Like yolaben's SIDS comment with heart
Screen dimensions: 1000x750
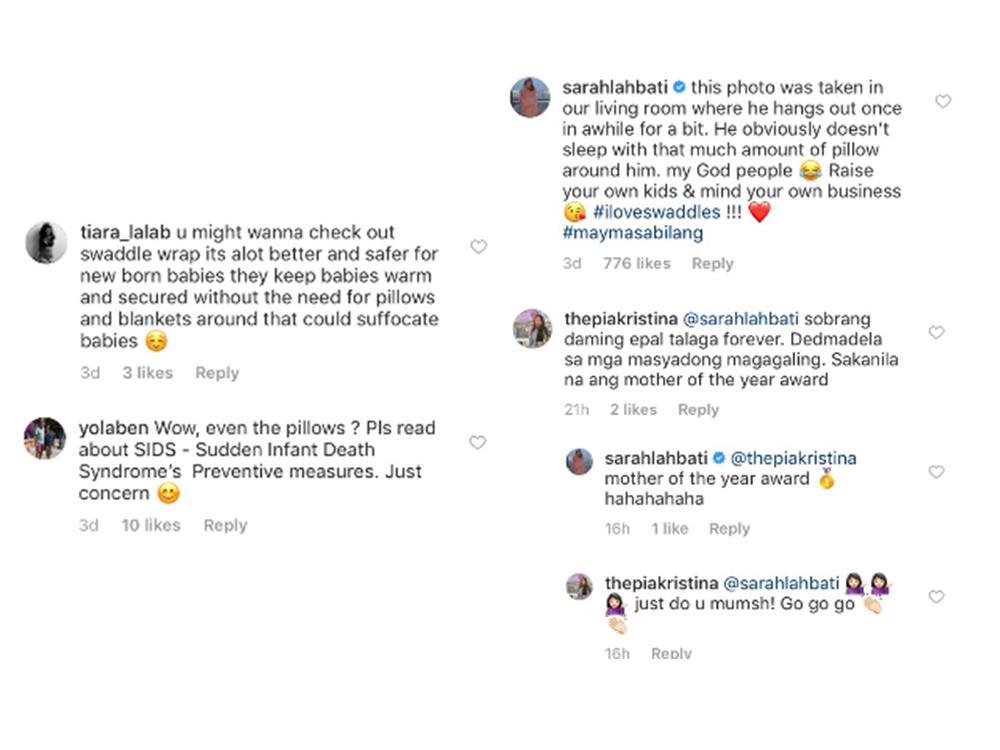478,443
